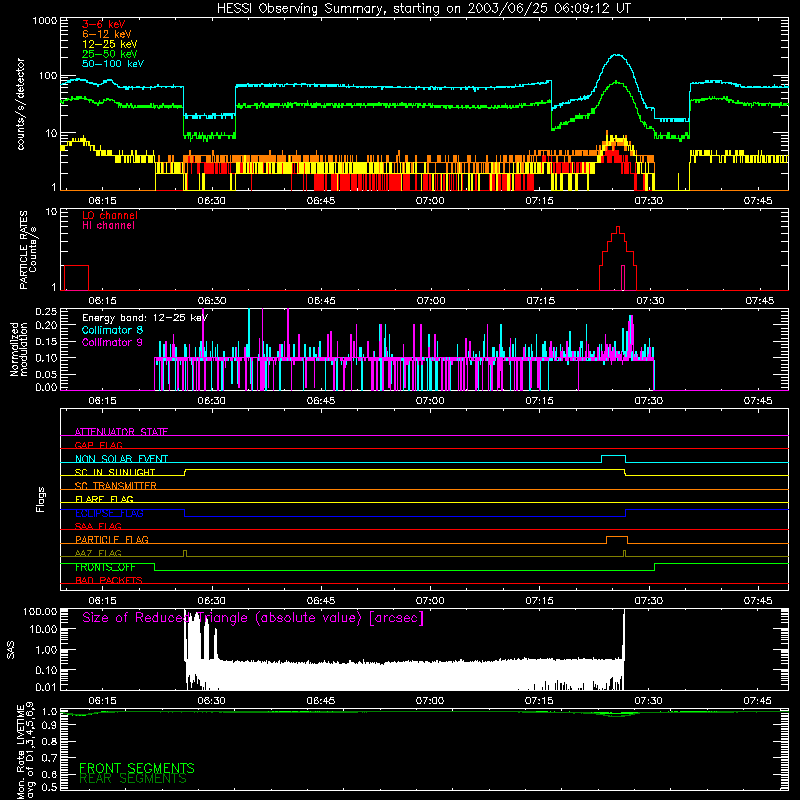Viewport: 800px width, 800px height.
Task: Click the REAR SEGMENTS legend label
Action: pos(133,779)
